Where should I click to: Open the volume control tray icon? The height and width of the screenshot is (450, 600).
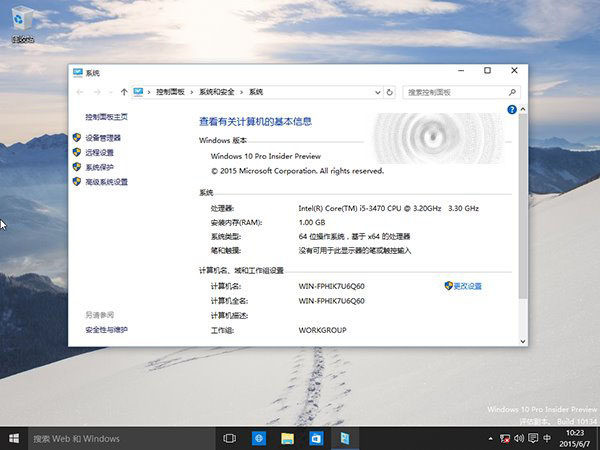click(x=519, y=439)
